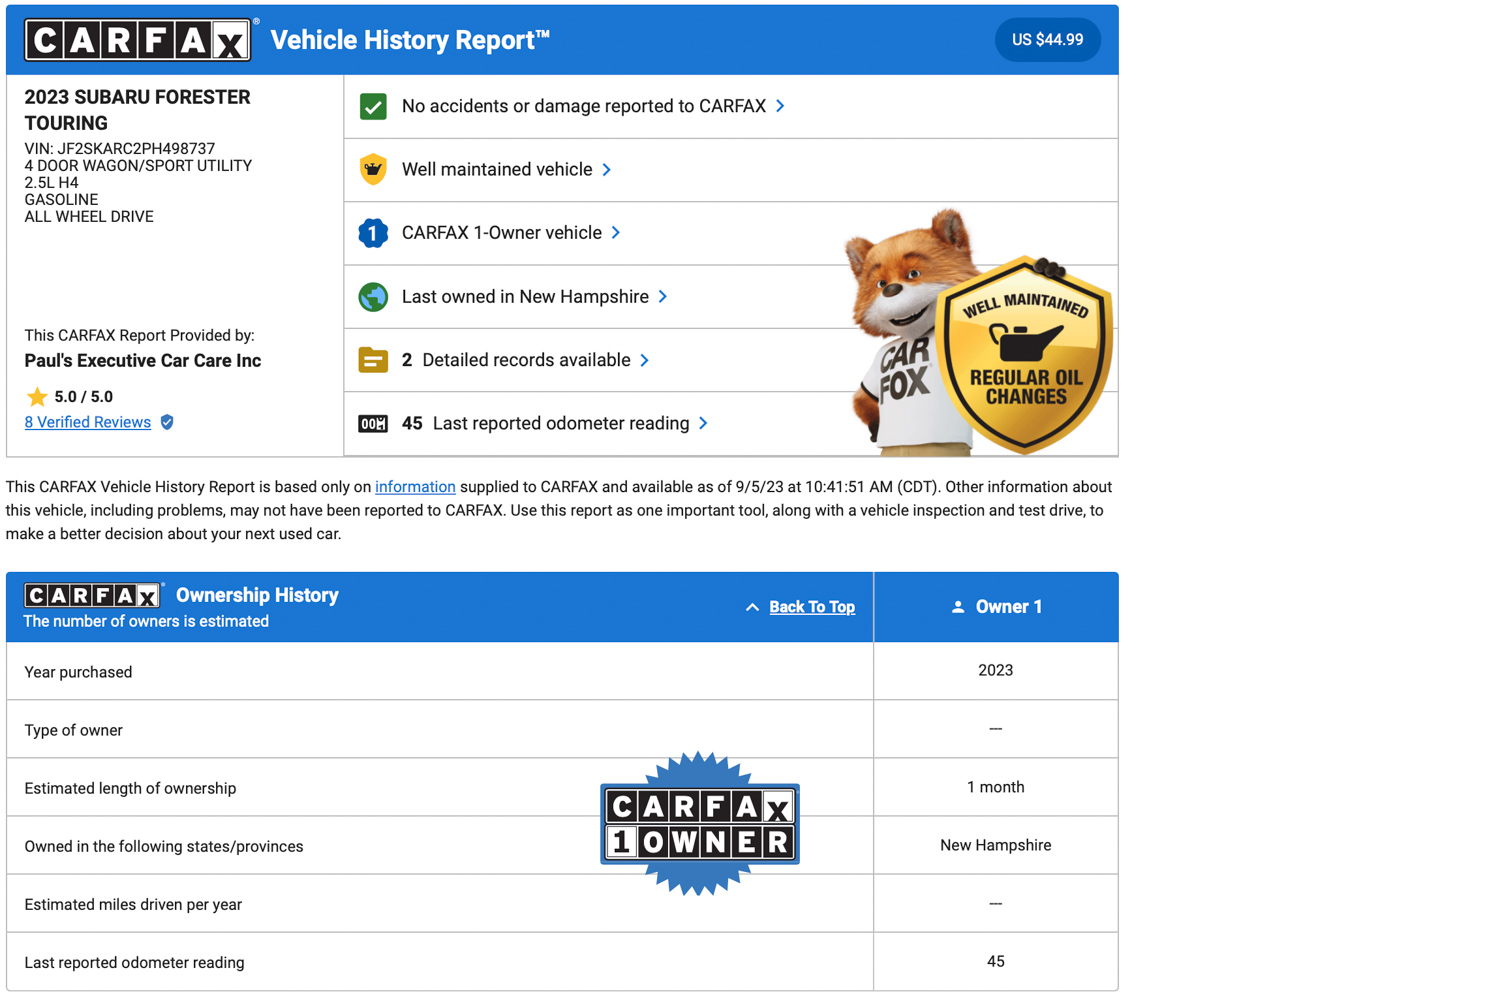
Task: Click the New Hampshire table cell value
Action: [x=995, y=845]
